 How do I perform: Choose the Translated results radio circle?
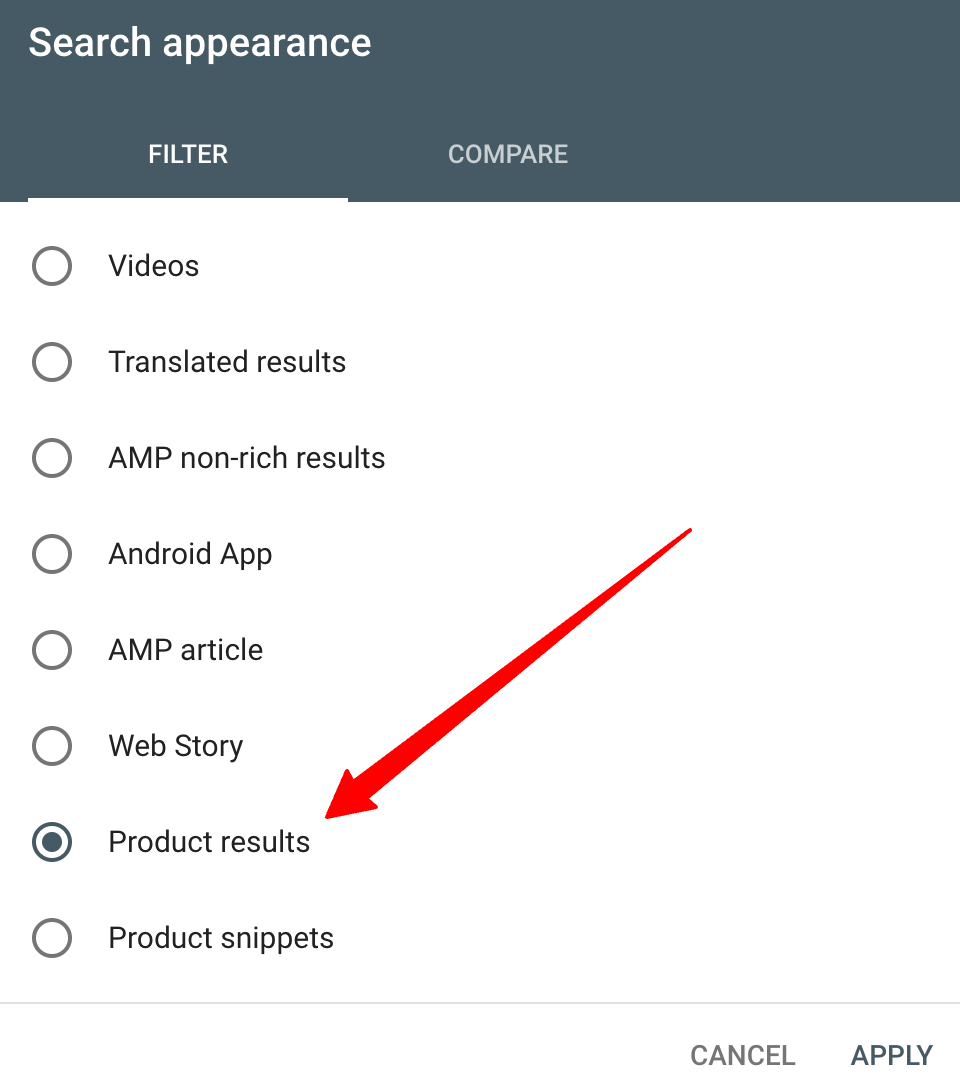click(52, 362)
